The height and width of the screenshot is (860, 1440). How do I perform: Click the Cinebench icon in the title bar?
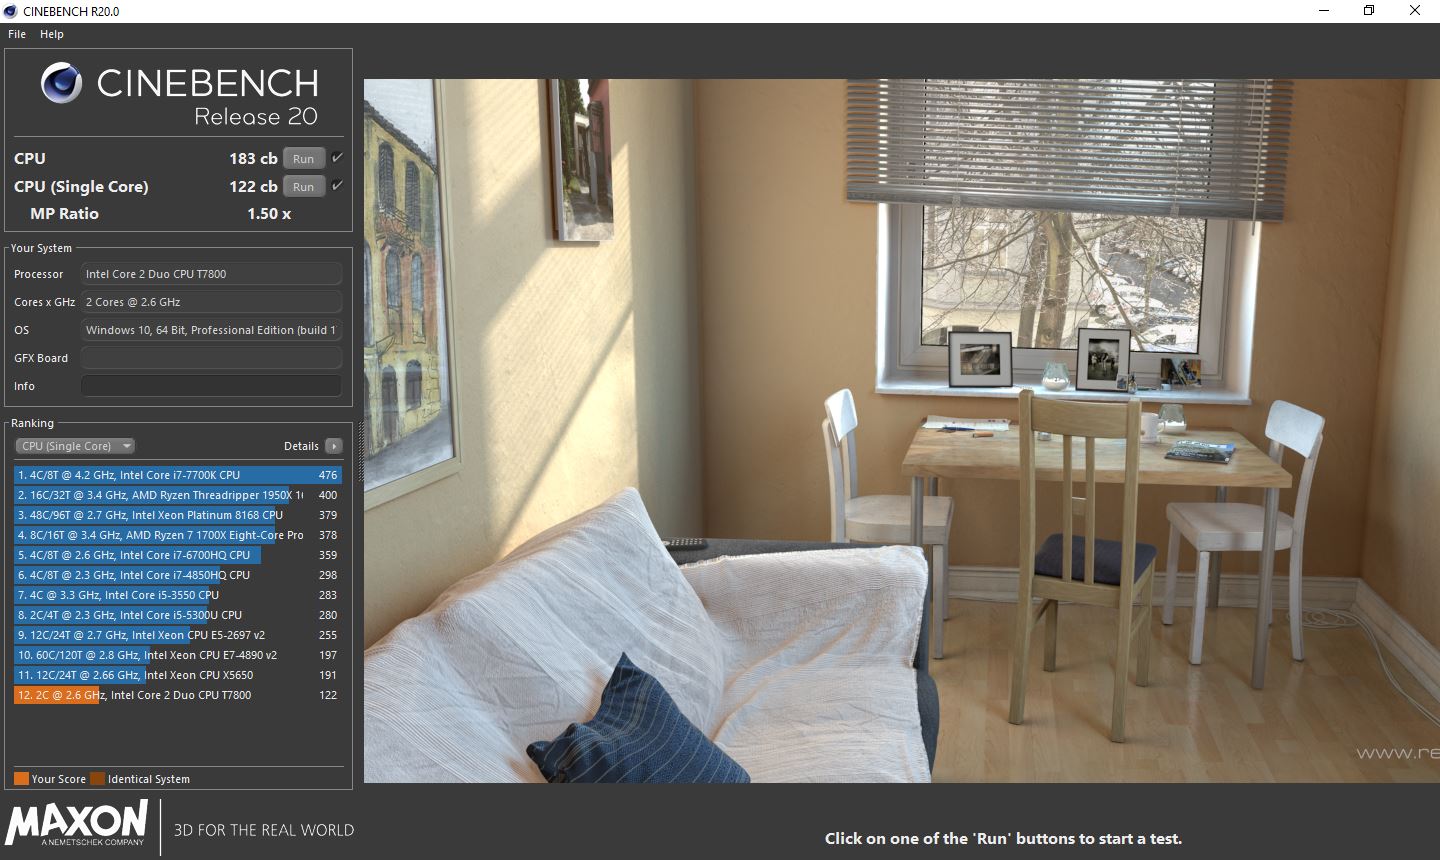(10, 10)
